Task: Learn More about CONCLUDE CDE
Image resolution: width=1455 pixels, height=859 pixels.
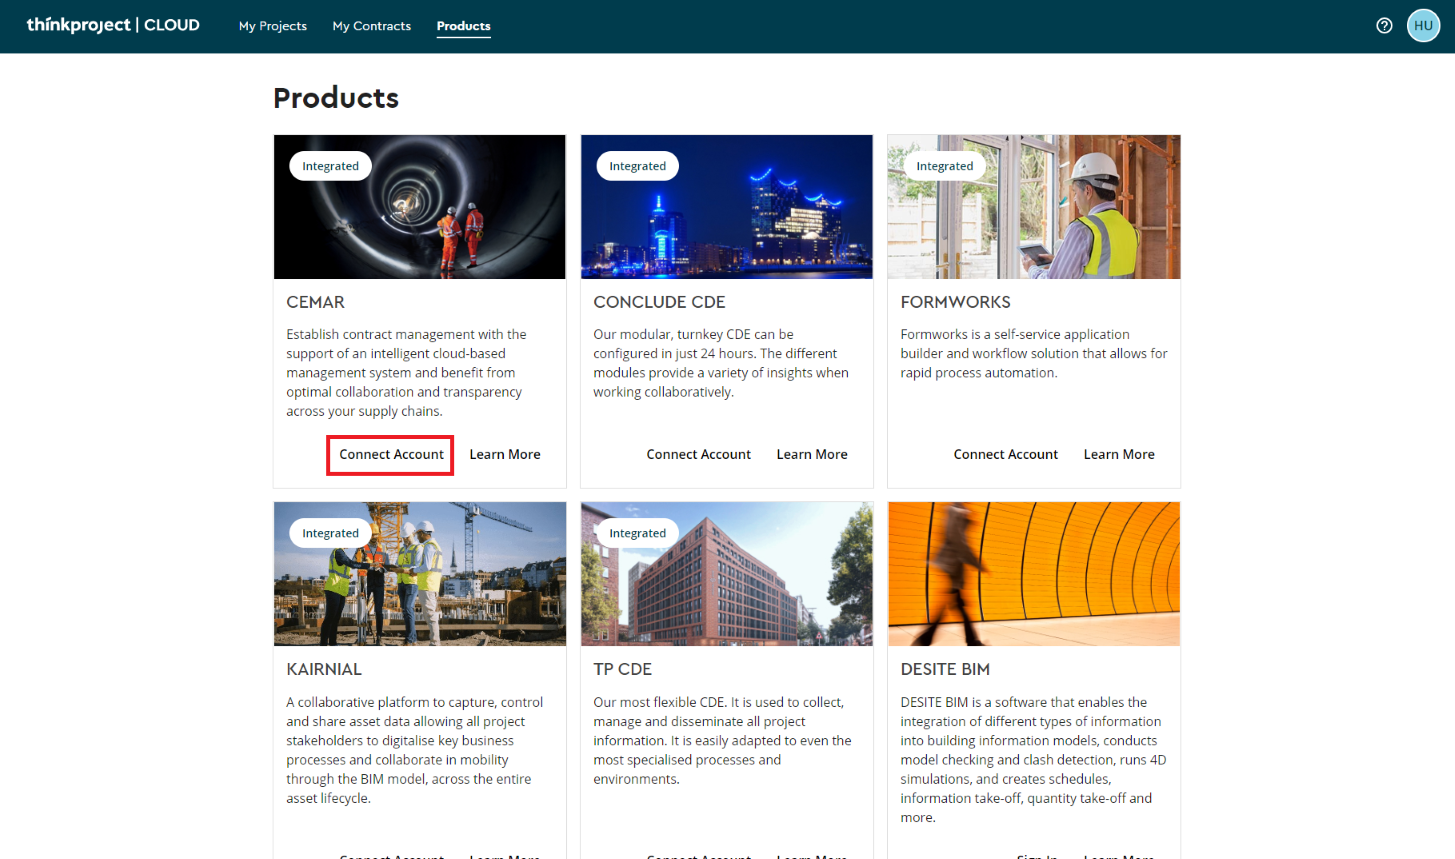Action: click(x=812, y=454)
